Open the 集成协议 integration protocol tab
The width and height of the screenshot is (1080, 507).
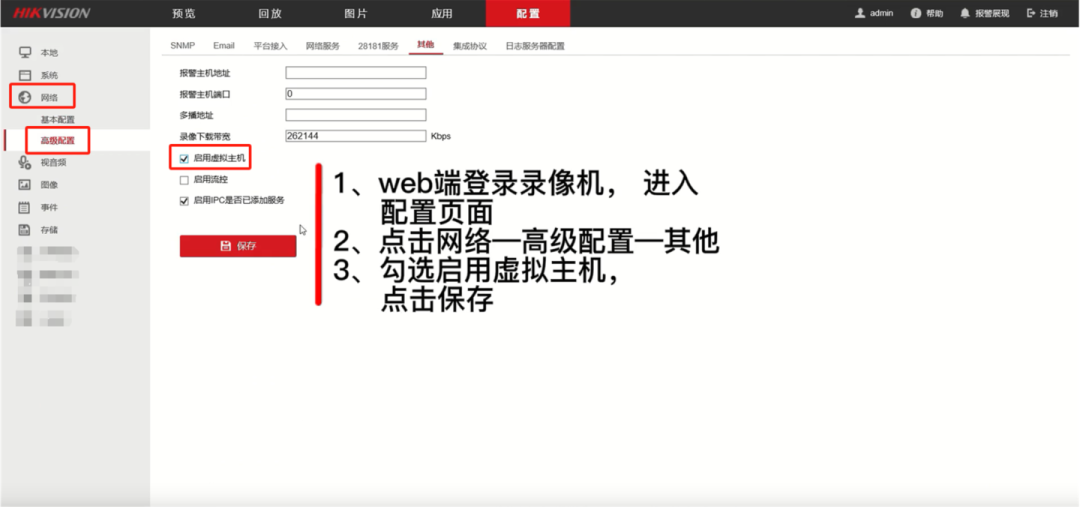coord(470,46)
